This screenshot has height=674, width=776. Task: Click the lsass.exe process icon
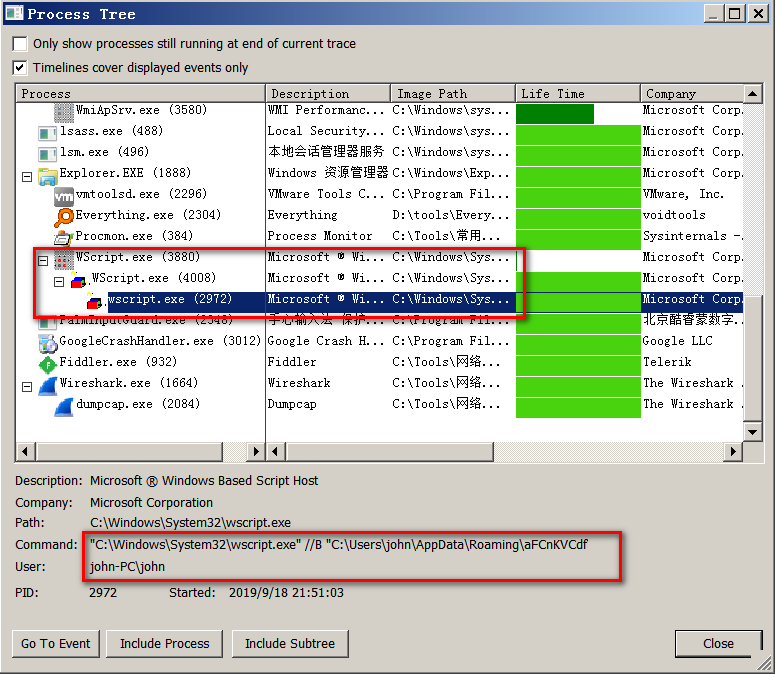48,133
